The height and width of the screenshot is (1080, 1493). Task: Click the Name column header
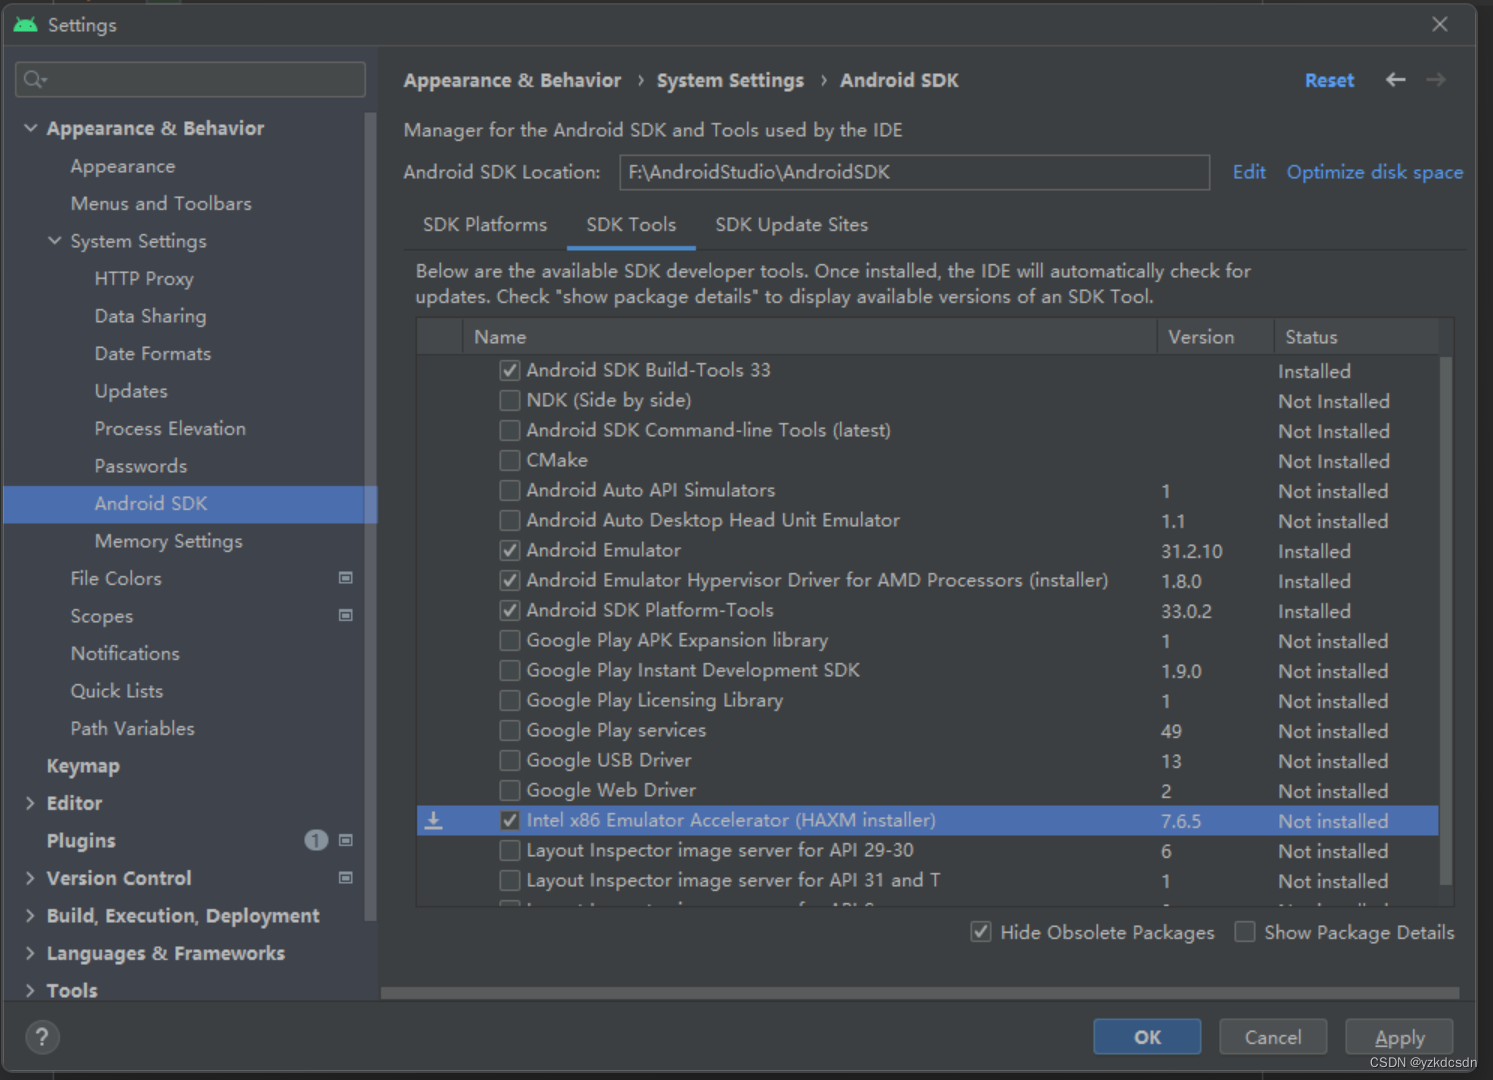point(809,337)
